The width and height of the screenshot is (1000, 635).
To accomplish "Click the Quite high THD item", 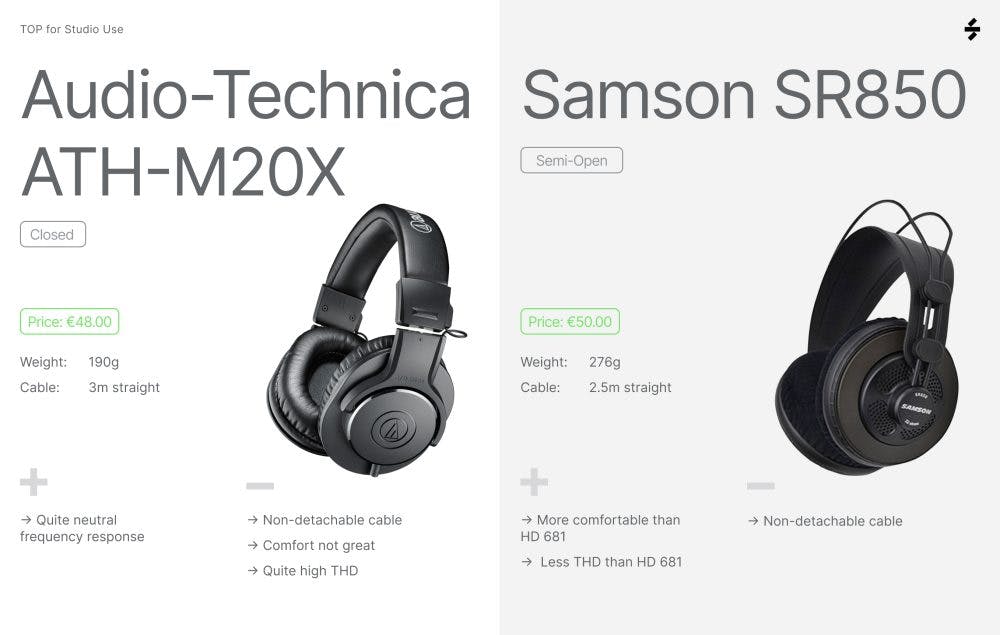I will tap(309, 571).
